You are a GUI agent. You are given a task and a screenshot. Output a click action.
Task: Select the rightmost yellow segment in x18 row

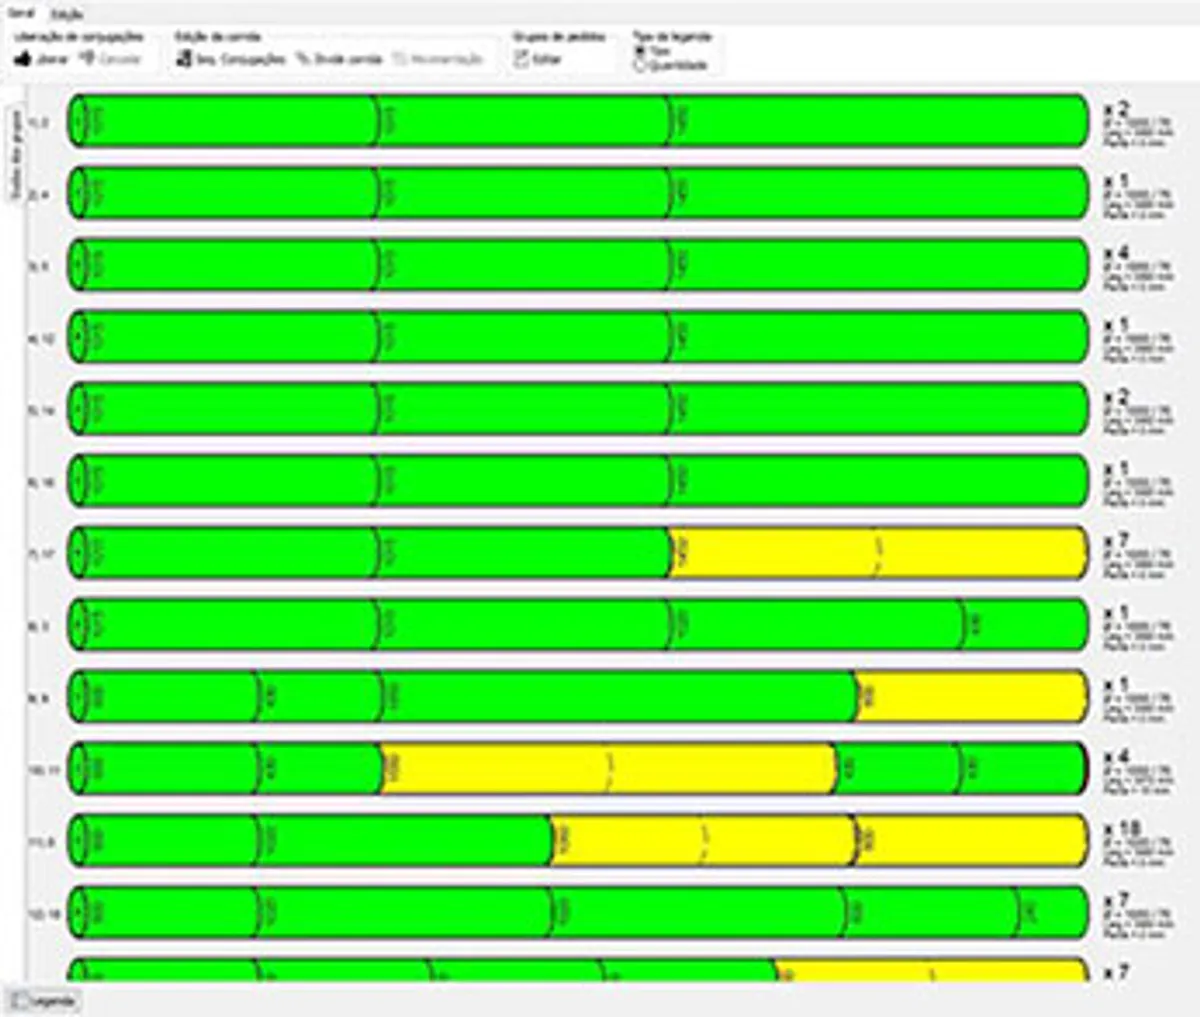pyautogui.click(x=970, y=841)
